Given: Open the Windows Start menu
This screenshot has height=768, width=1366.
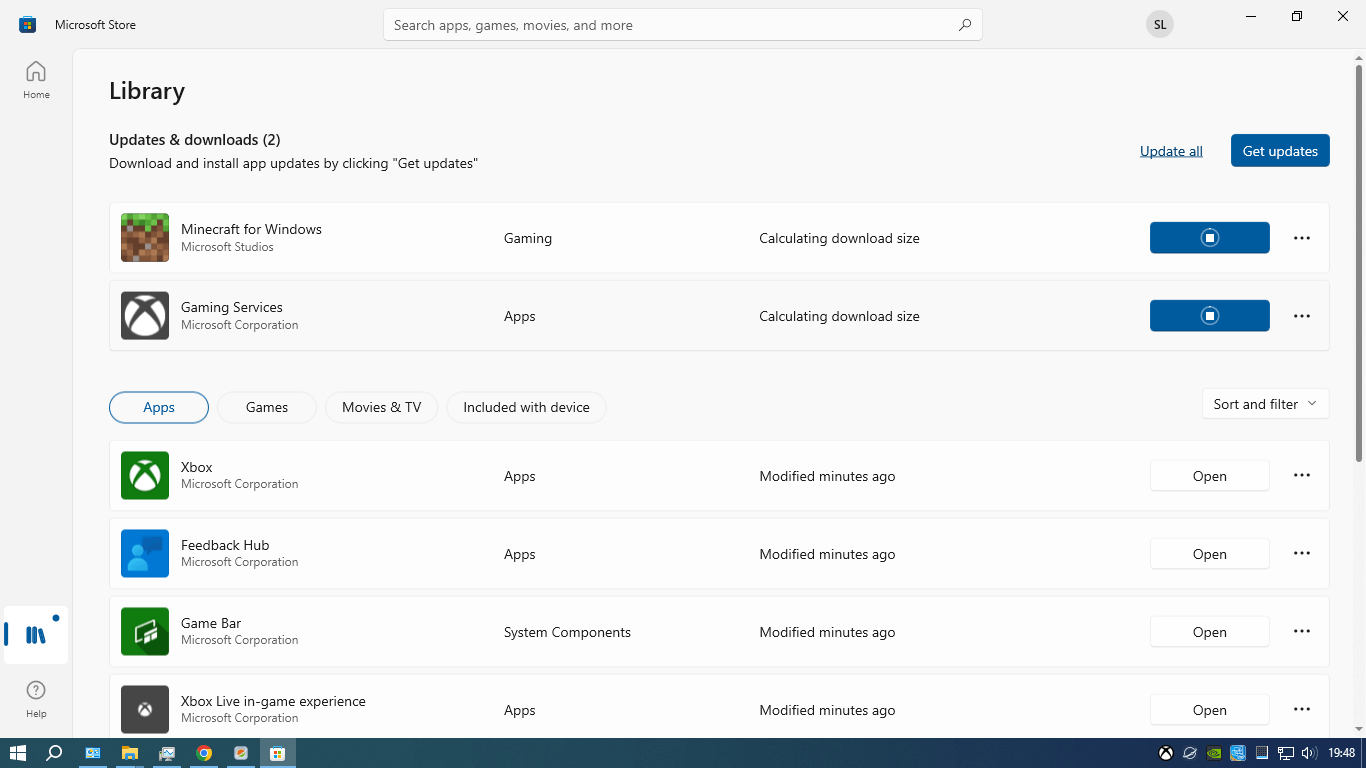Looking at the screenshot, I should 18,753.
